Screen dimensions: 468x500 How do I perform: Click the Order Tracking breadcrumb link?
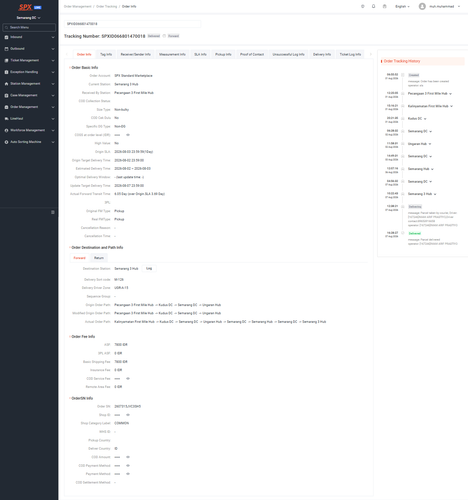[107, 7]
